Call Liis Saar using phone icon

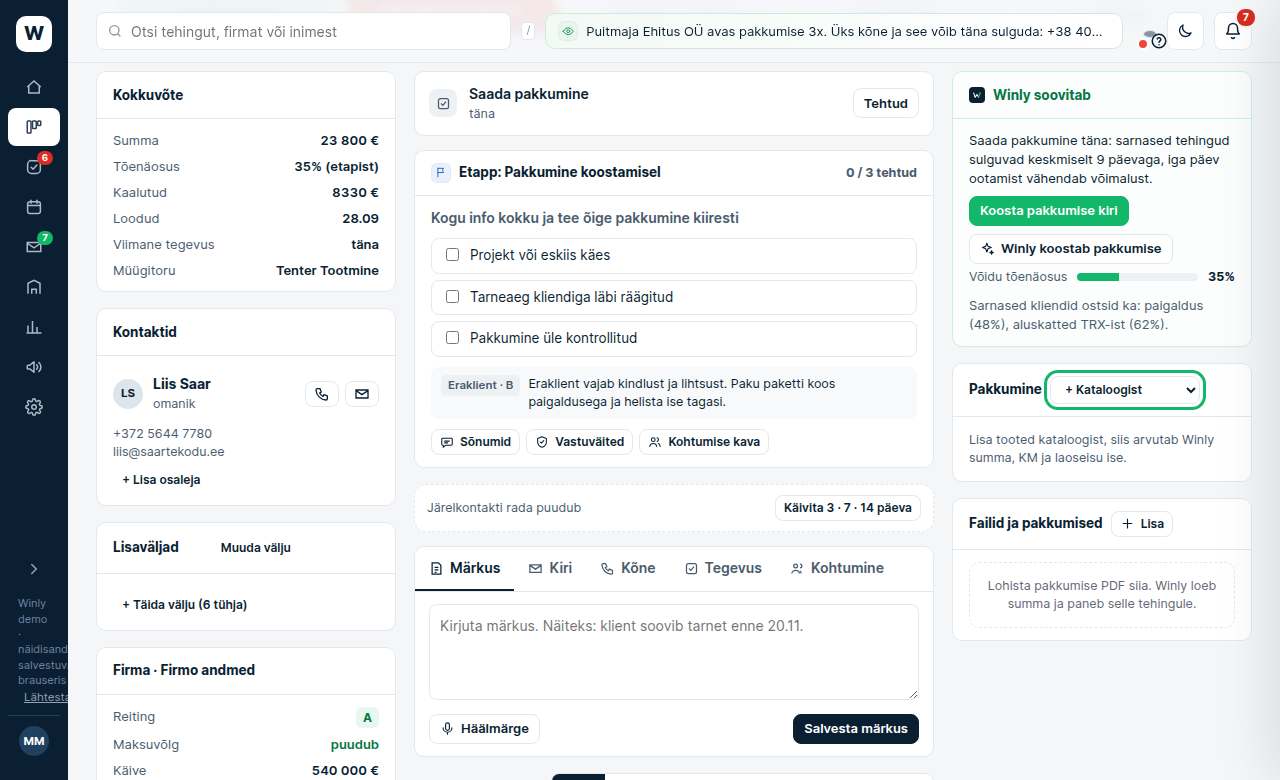322,394
